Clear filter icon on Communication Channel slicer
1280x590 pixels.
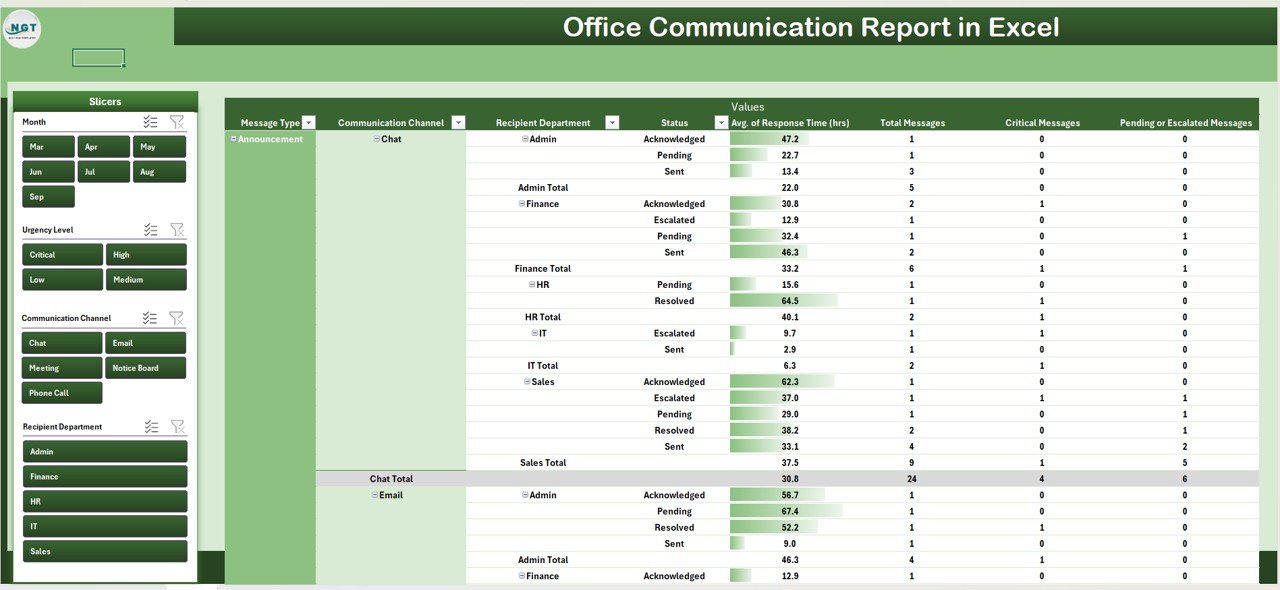(x=176, y=318)
